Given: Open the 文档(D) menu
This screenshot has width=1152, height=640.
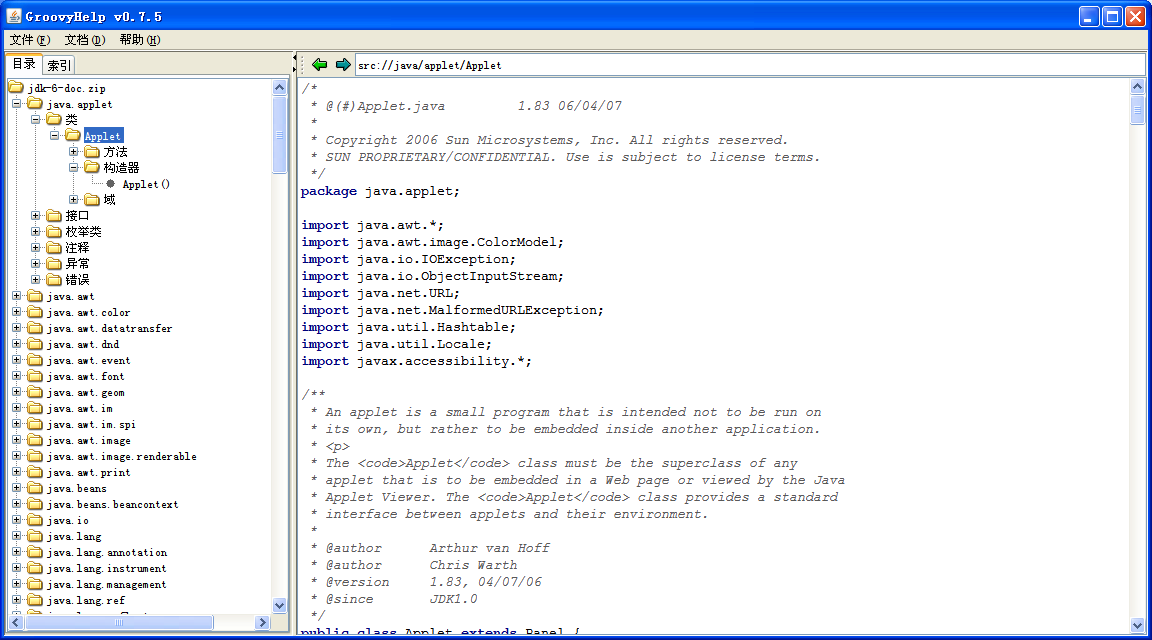Looking at the screenshot, I should pos(84,40).
